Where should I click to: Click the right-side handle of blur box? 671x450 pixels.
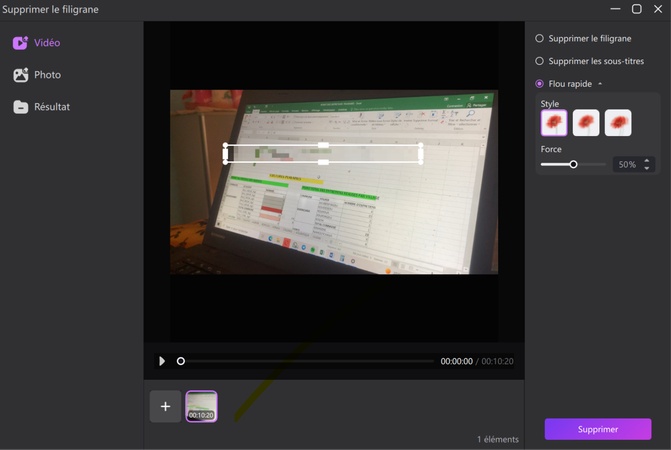(421, 154)
